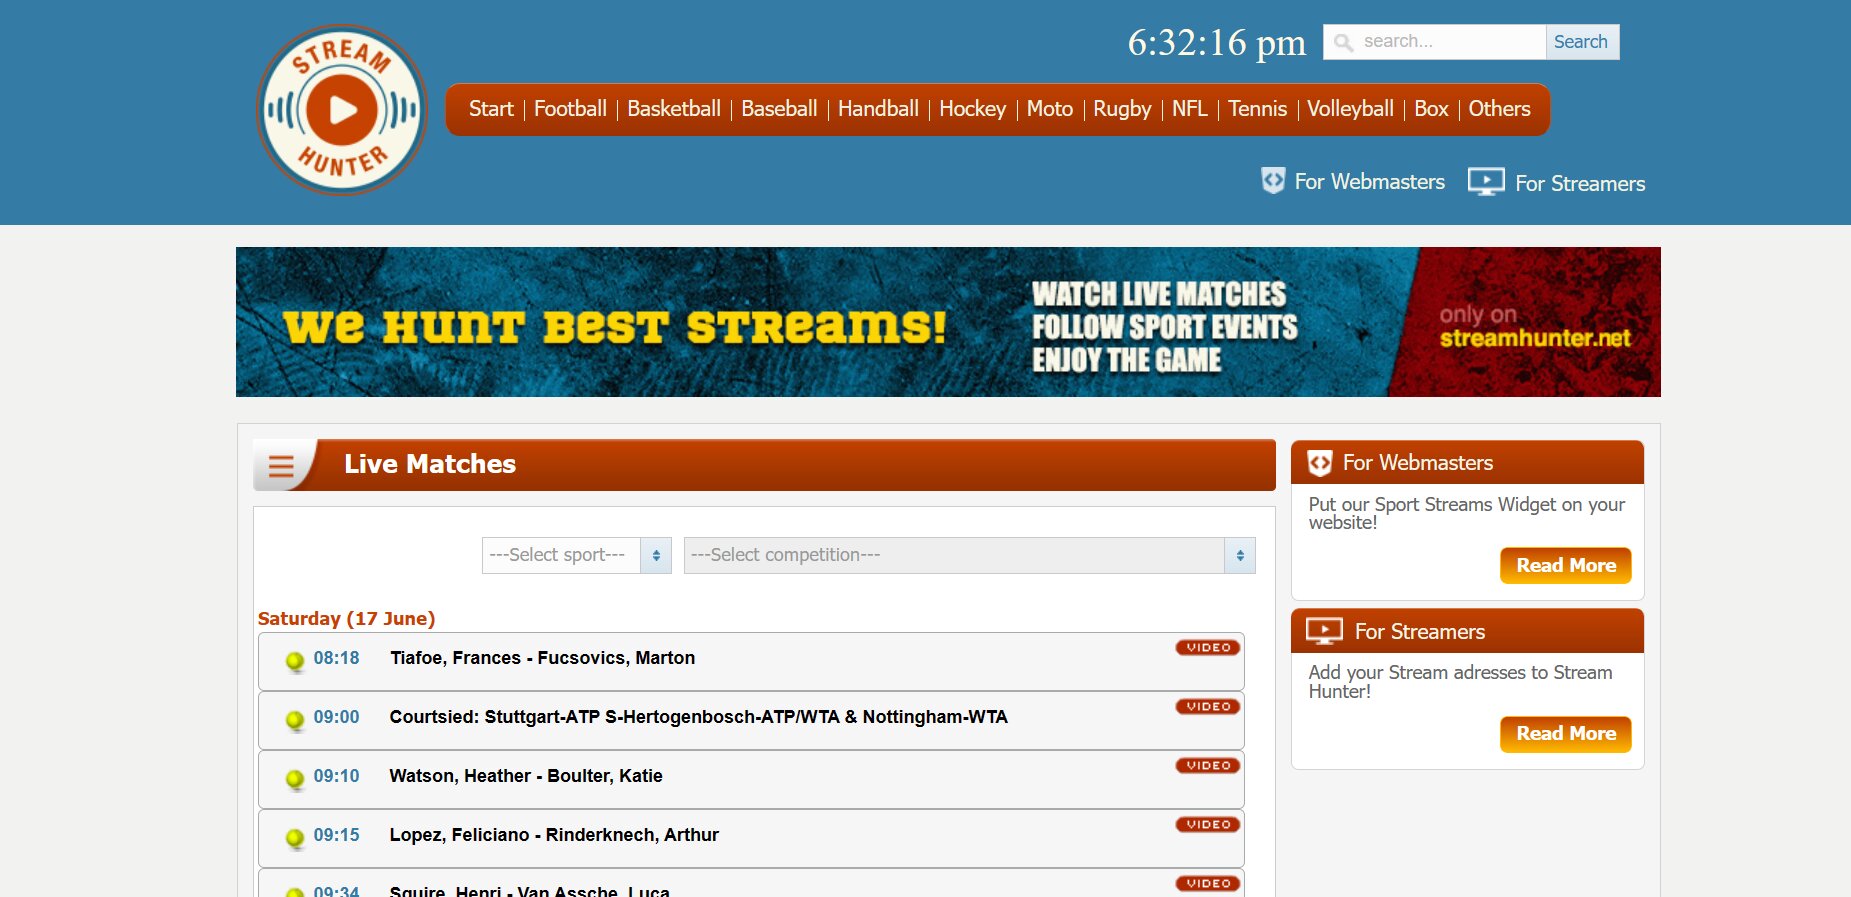
Task: Click the For Webmasters shield icon in header
Action: (1273, 181)
